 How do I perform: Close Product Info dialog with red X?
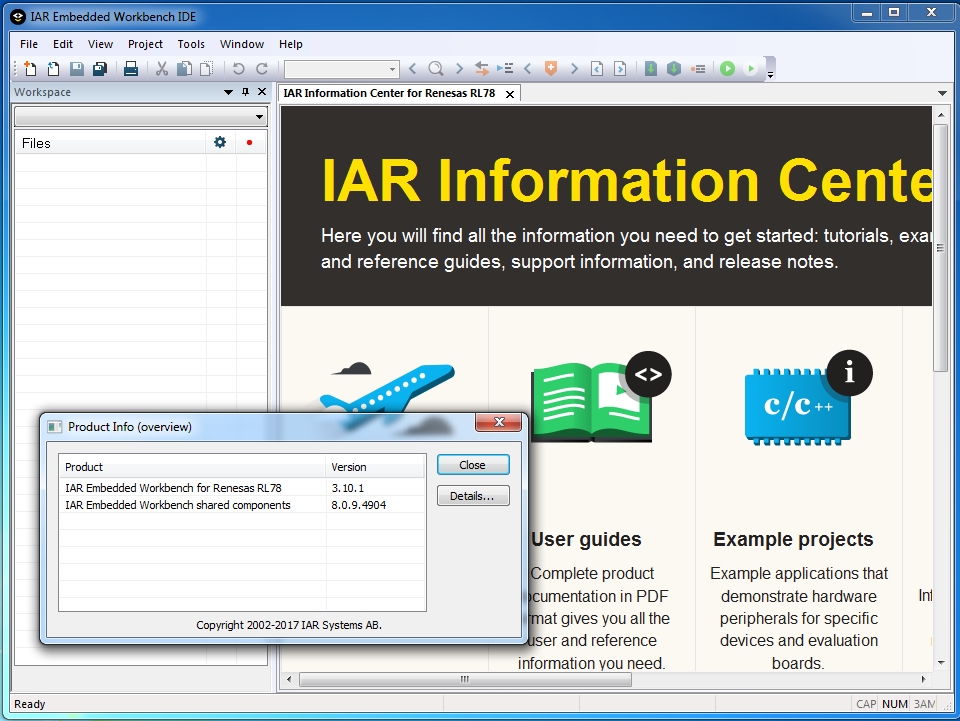pyautogui.click(x=498, y=422)
